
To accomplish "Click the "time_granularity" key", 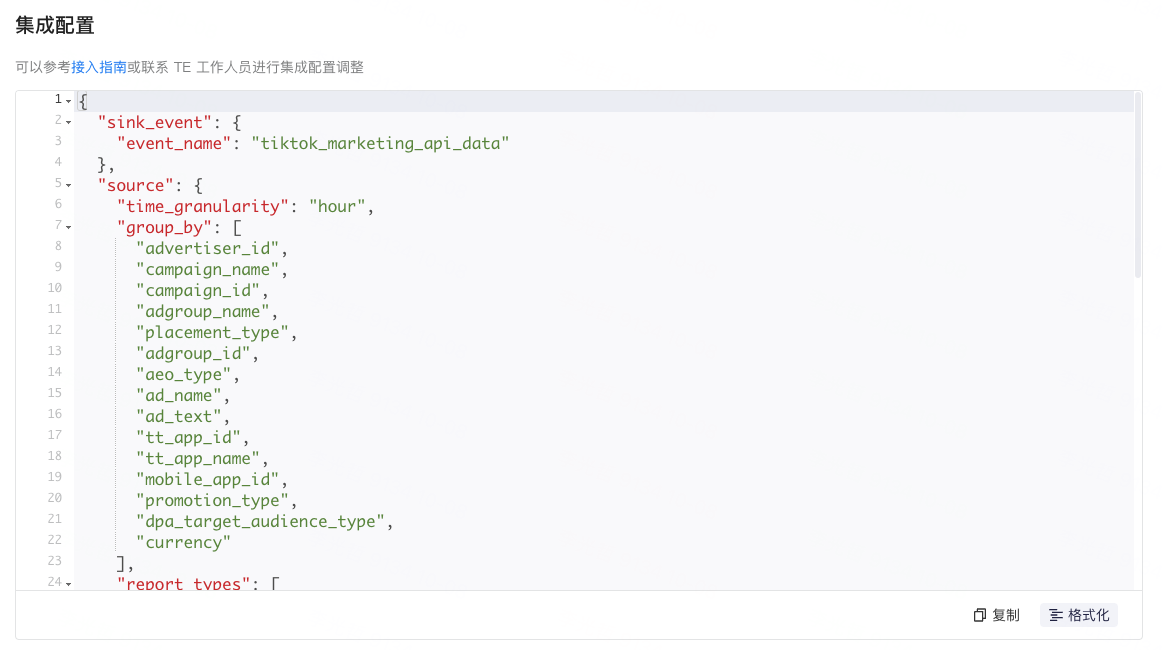I will click(x=203, y=206).
